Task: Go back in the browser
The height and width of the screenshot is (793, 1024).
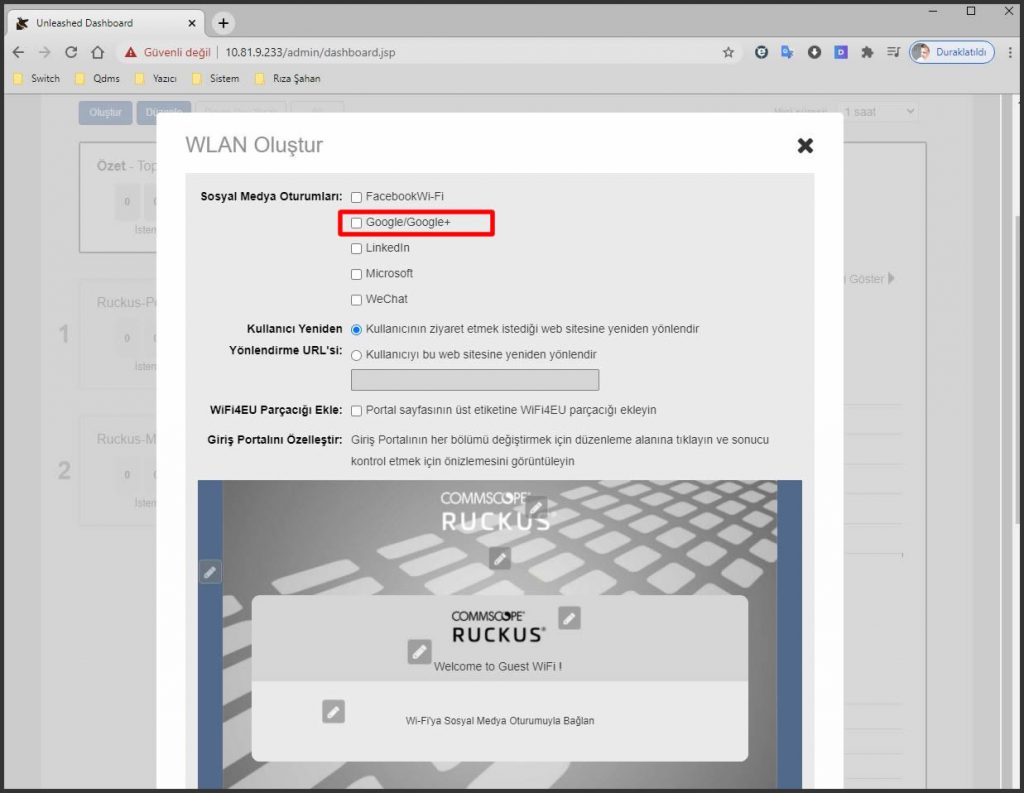Action: coord(18,52)
